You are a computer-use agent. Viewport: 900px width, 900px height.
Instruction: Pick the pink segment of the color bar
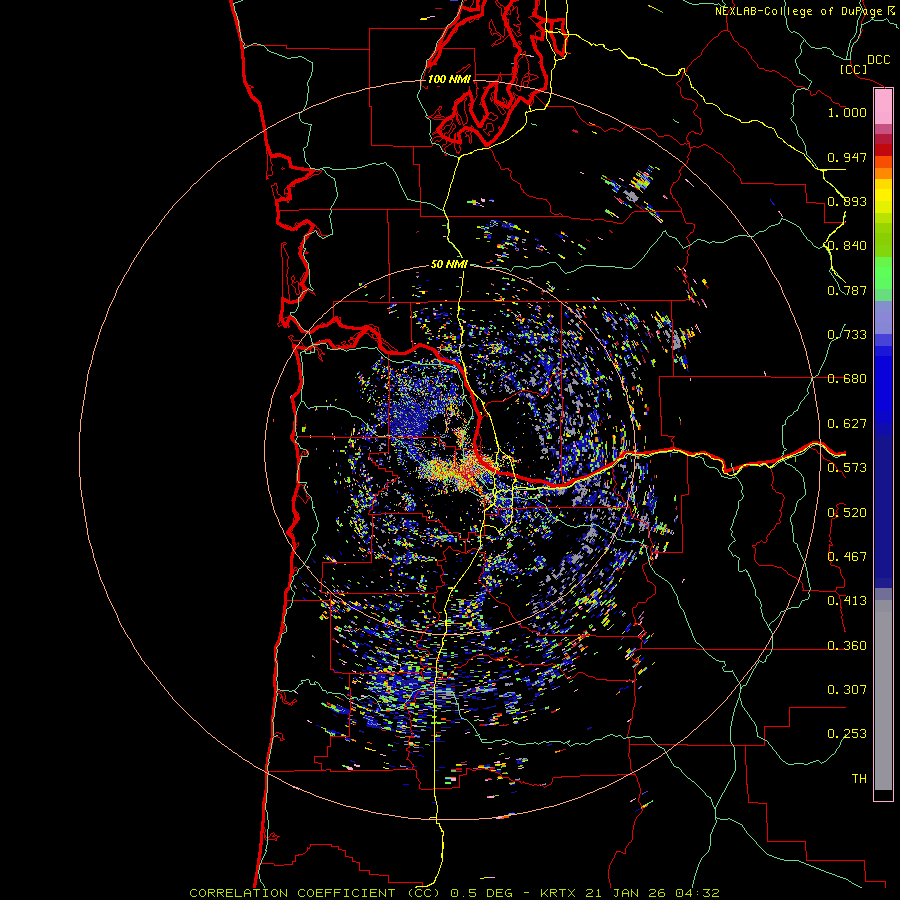coord(883,107)
